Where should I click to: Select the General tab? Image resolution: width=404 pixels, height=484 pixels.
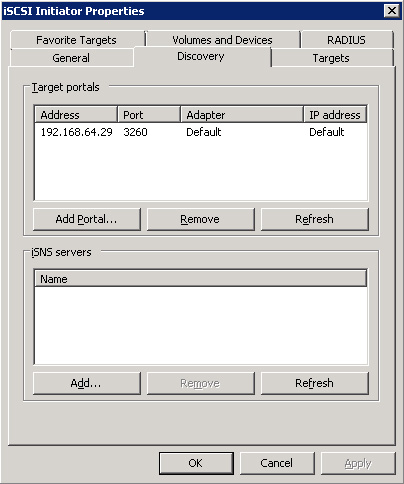pyautogui.click(x=71, y=58)
